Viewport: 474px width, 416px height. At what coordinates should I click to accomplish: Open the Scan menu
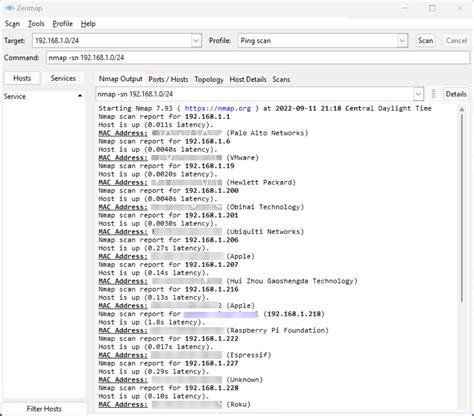12,24
